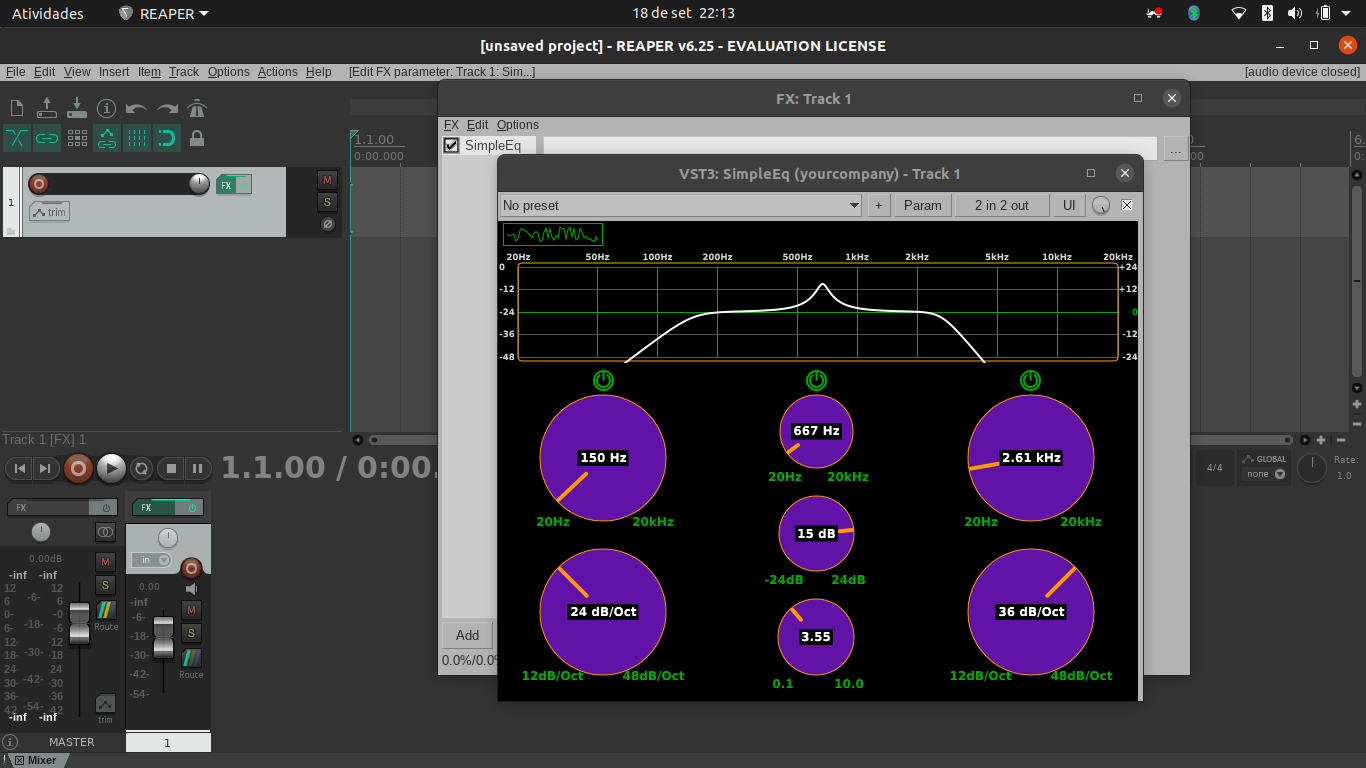Click the Param button in plugin window
The width and height of the screenshot is (1366, 768).
coord(922,205)
